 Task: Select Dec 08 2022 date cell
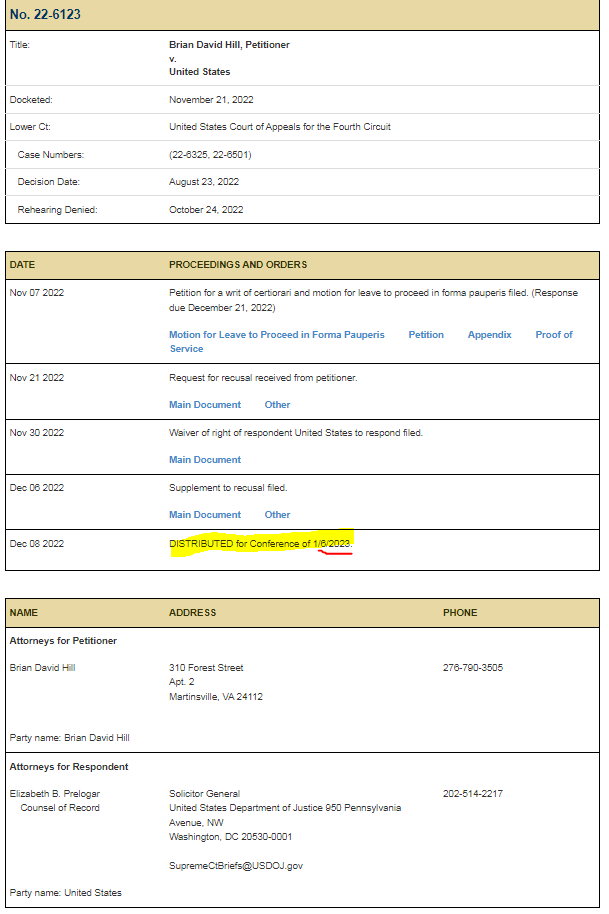[37, 543]
